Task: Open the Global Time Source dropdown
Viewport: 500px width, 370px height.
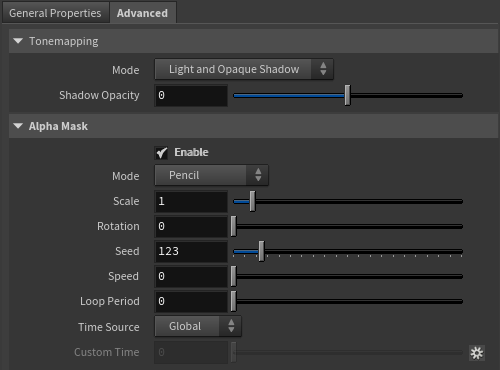Action: coord(198,326)
